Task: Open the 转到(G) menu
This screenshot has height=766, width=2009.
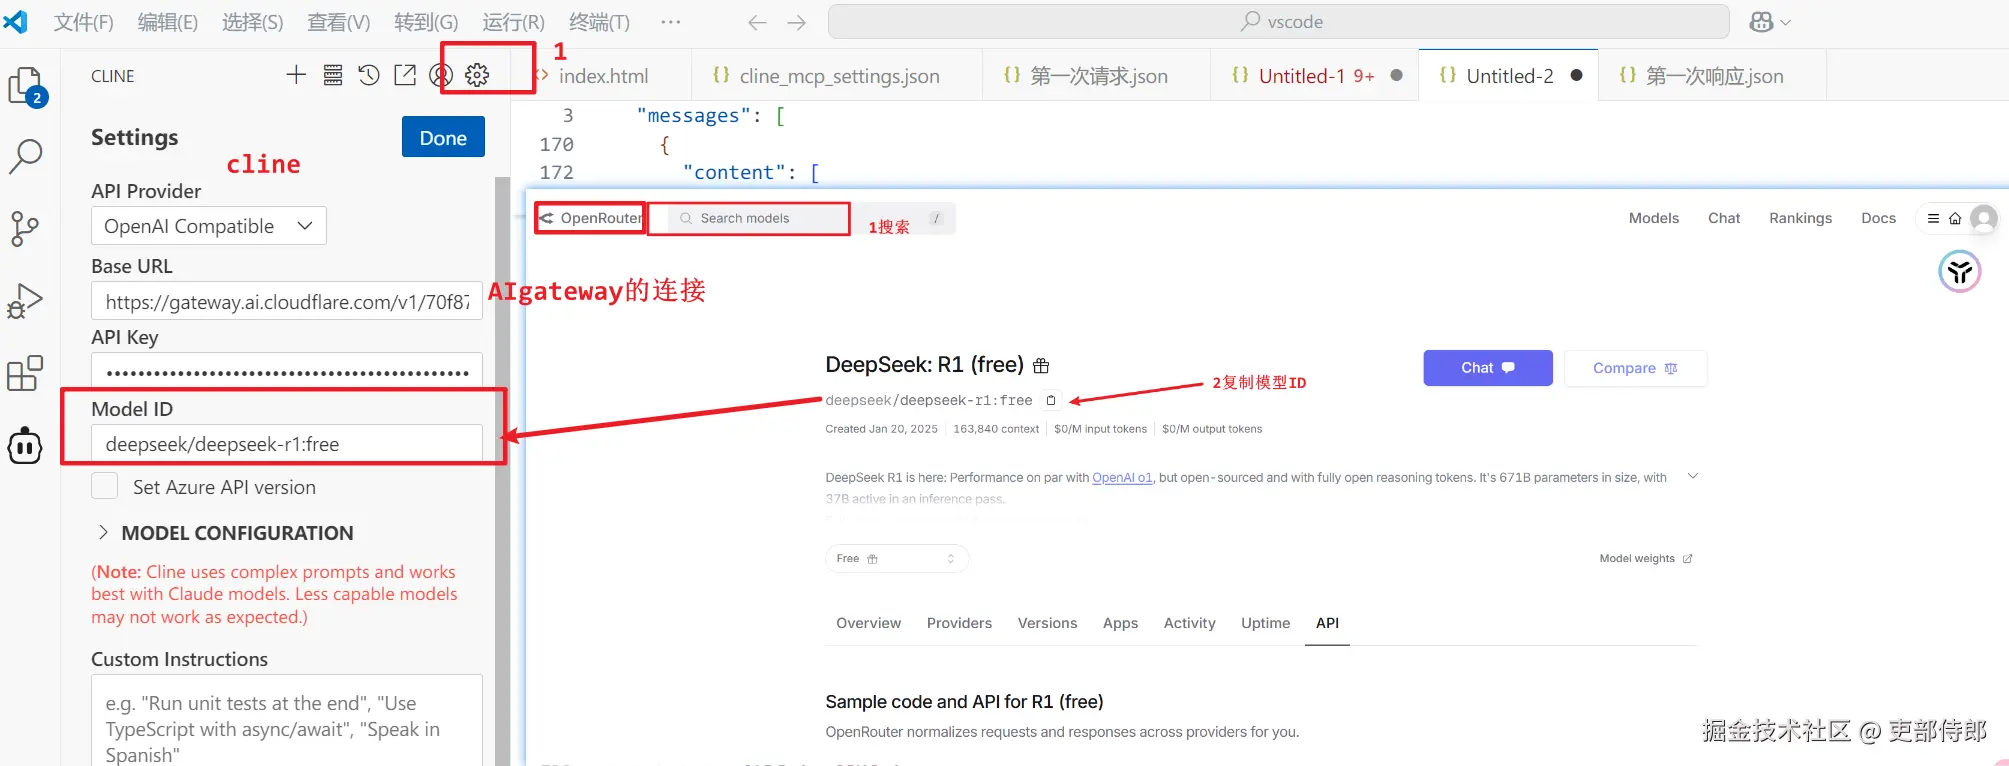Action: 426,22
